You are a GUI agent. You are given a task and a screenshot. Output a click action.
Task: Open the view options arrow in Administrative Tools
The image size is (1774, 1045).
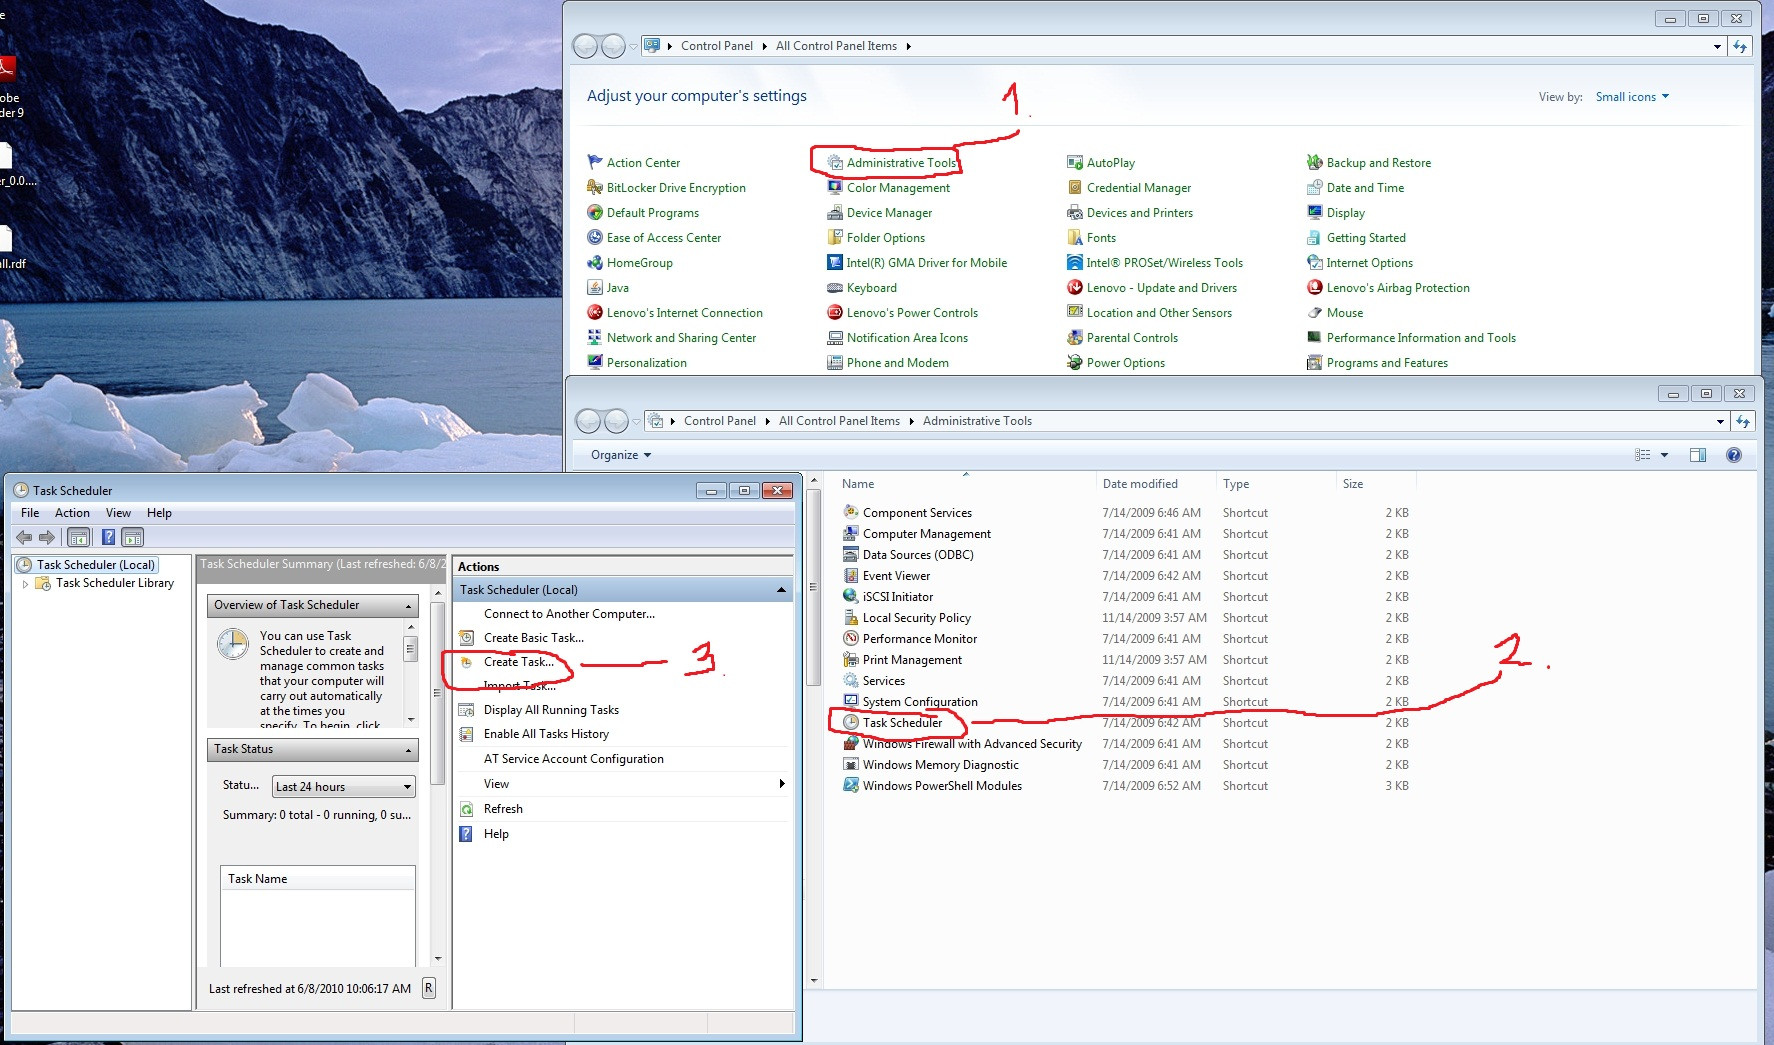tap(1664, 455)
